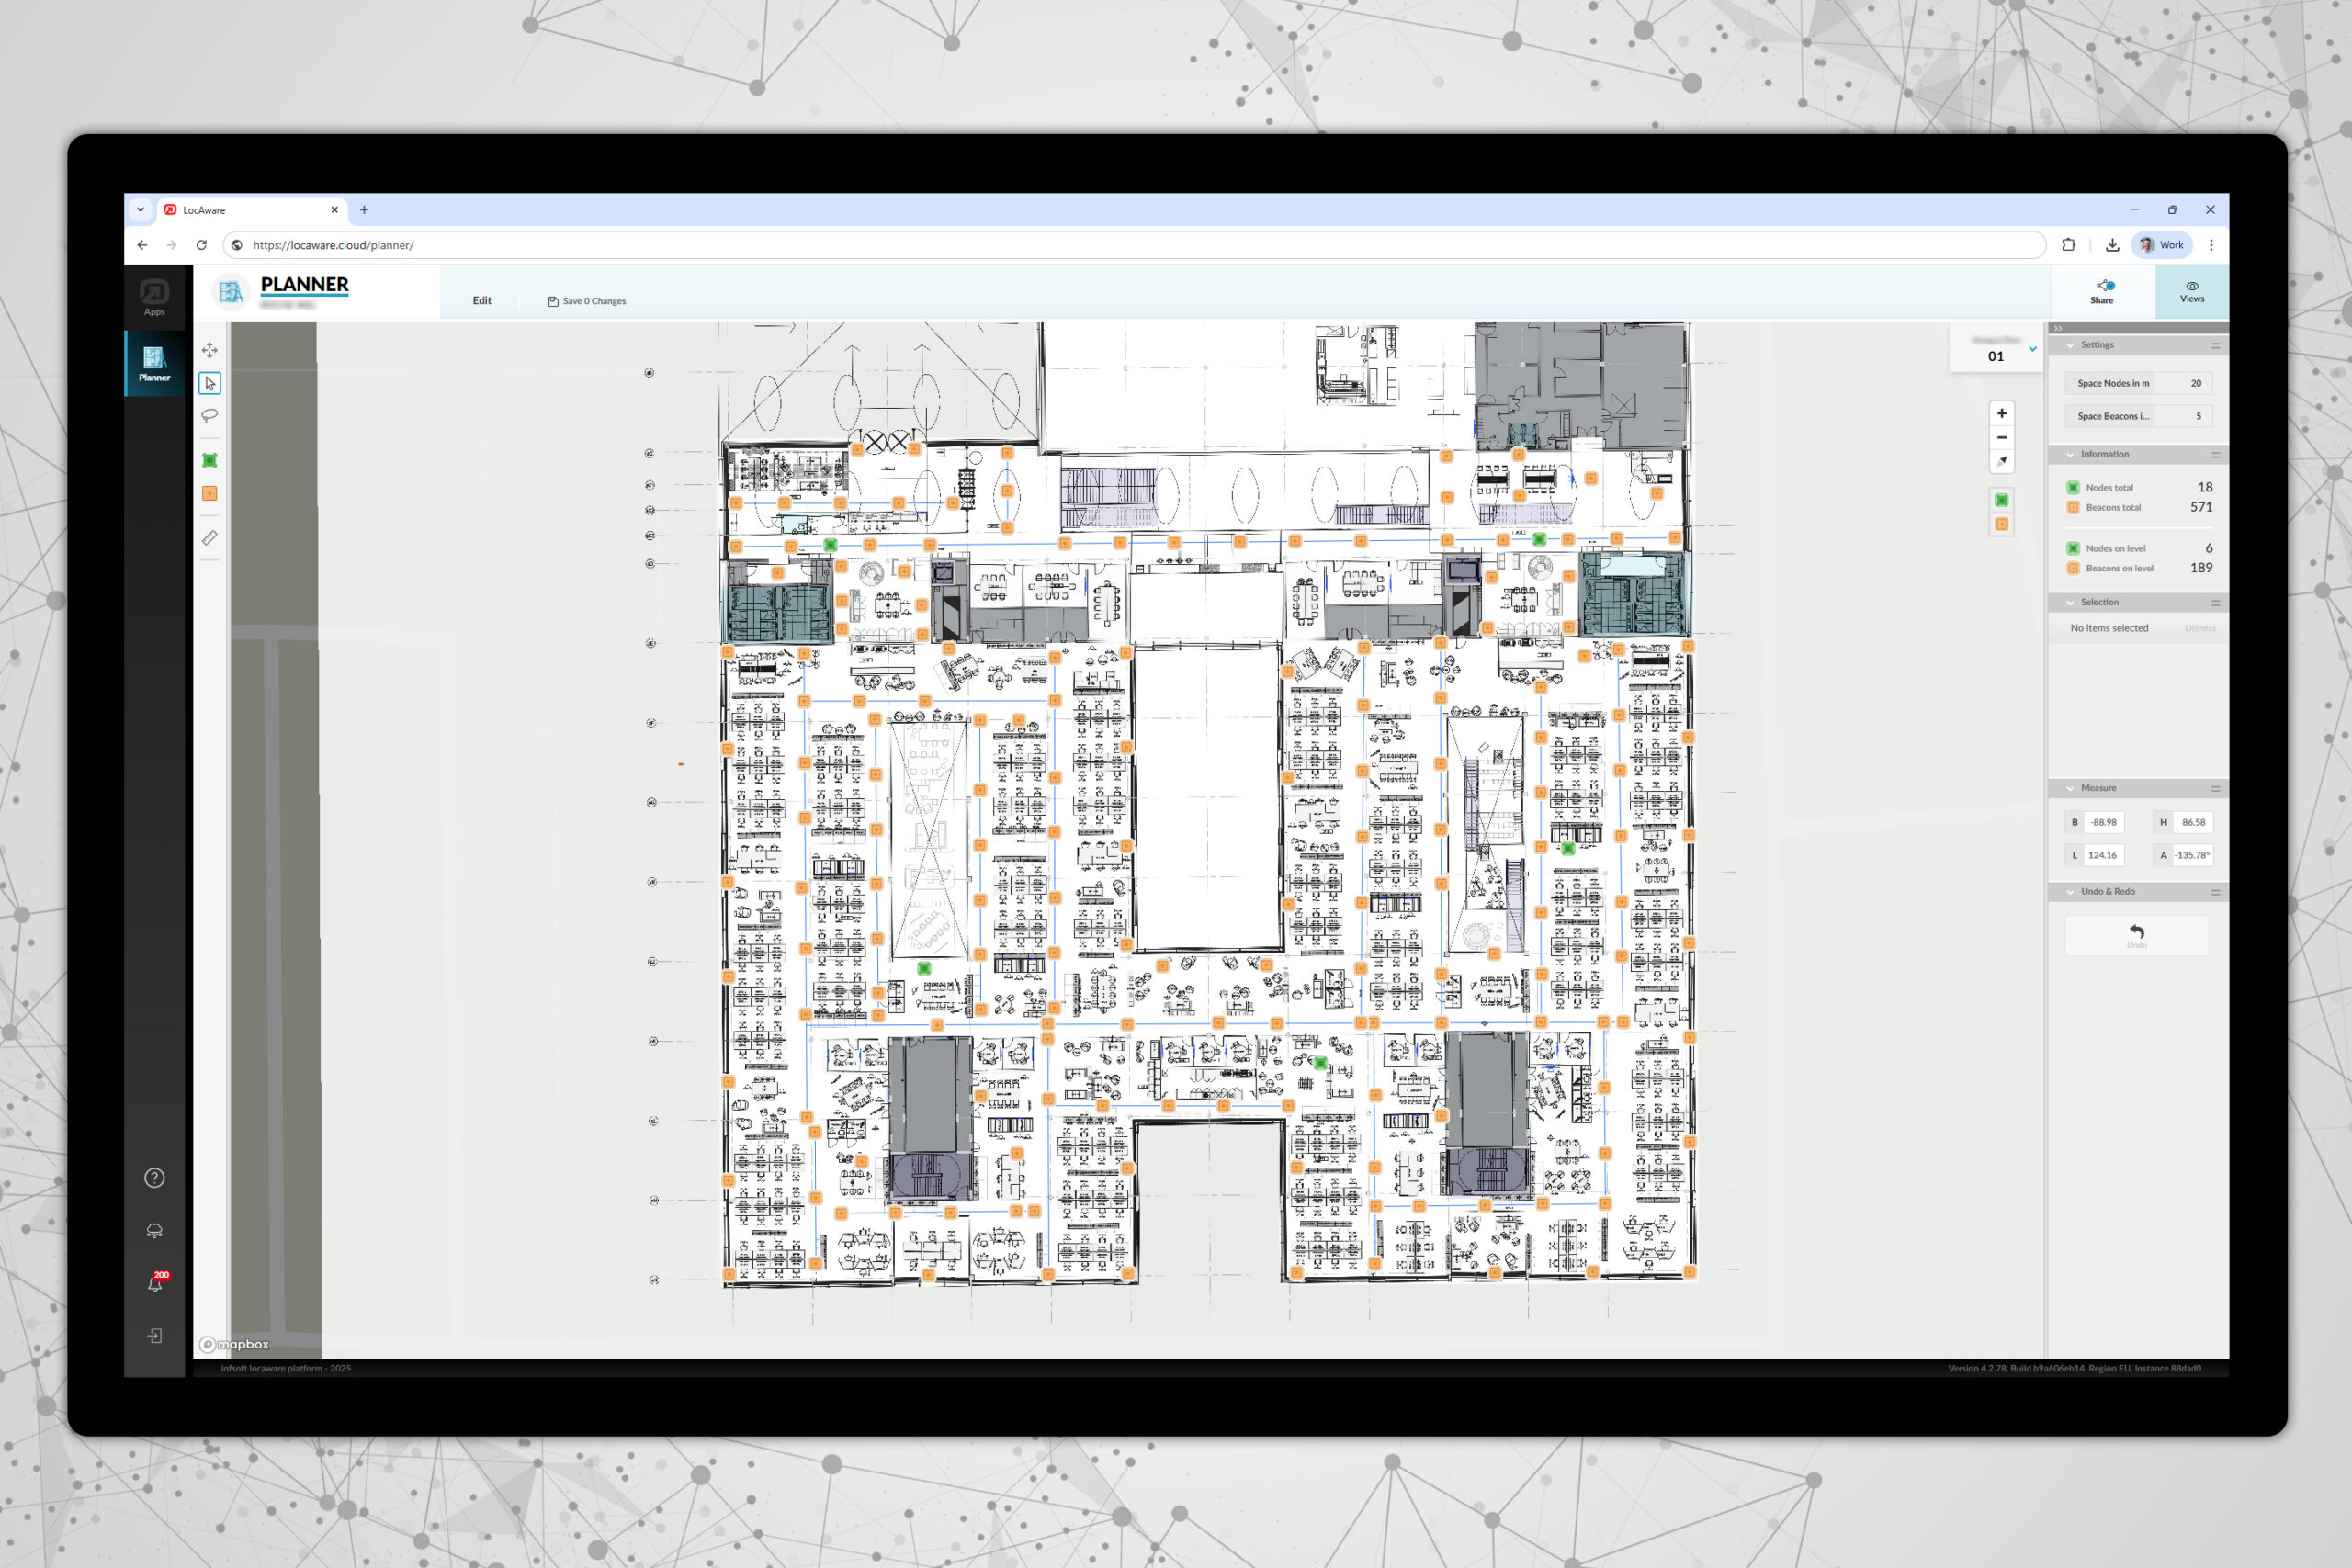The height and width of the screenshot is (1568, 2352).
Task: Open notifications via the bell showing 200
Action: tap(154, 1283)
